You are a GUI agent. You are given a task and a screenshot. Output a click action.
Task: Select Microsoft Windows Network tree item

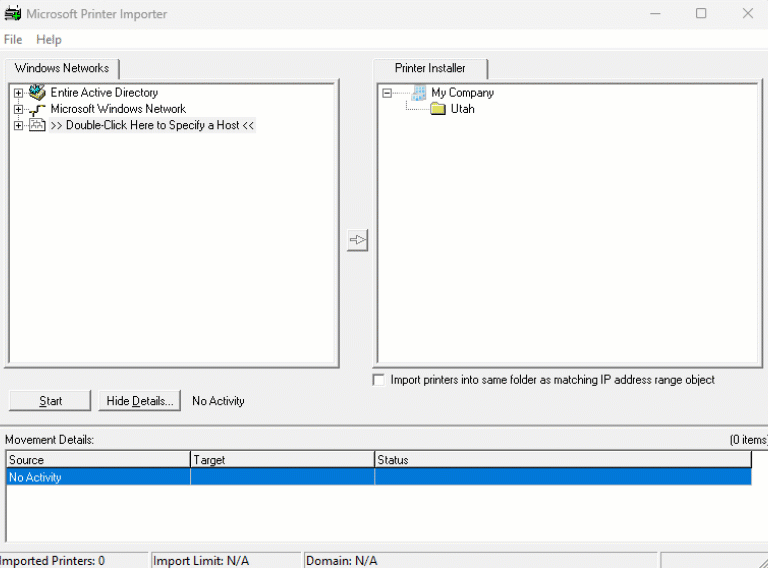[119, 109]
